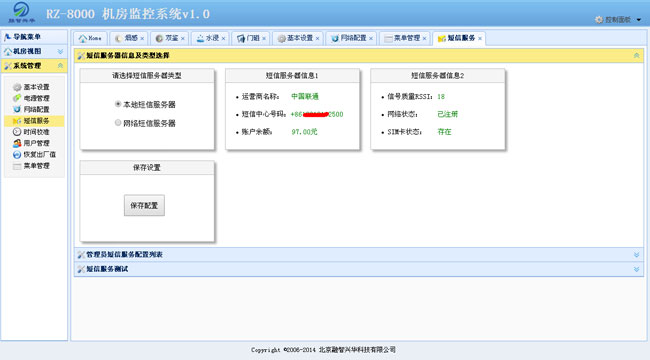Click the 恢复出厂值 restore icon in sidebar
The width and height of the screenshot is (650, 360).
tap(17, 154)
